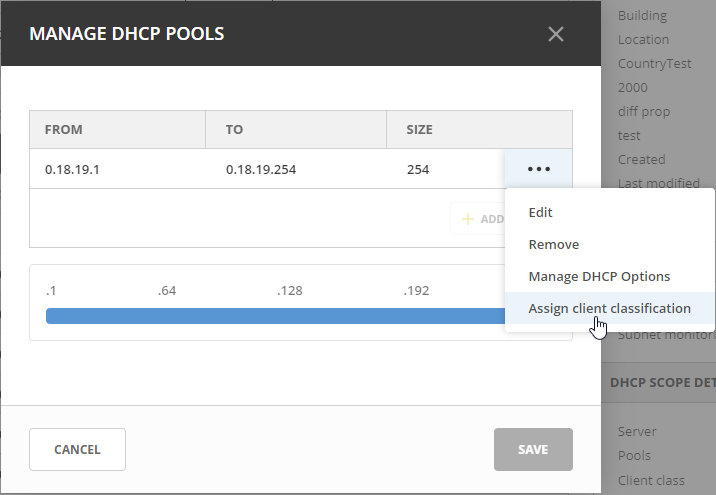Viewport: 716px width, 495px height.
Task: Click the pool size value 254
Action: (418, 170)
